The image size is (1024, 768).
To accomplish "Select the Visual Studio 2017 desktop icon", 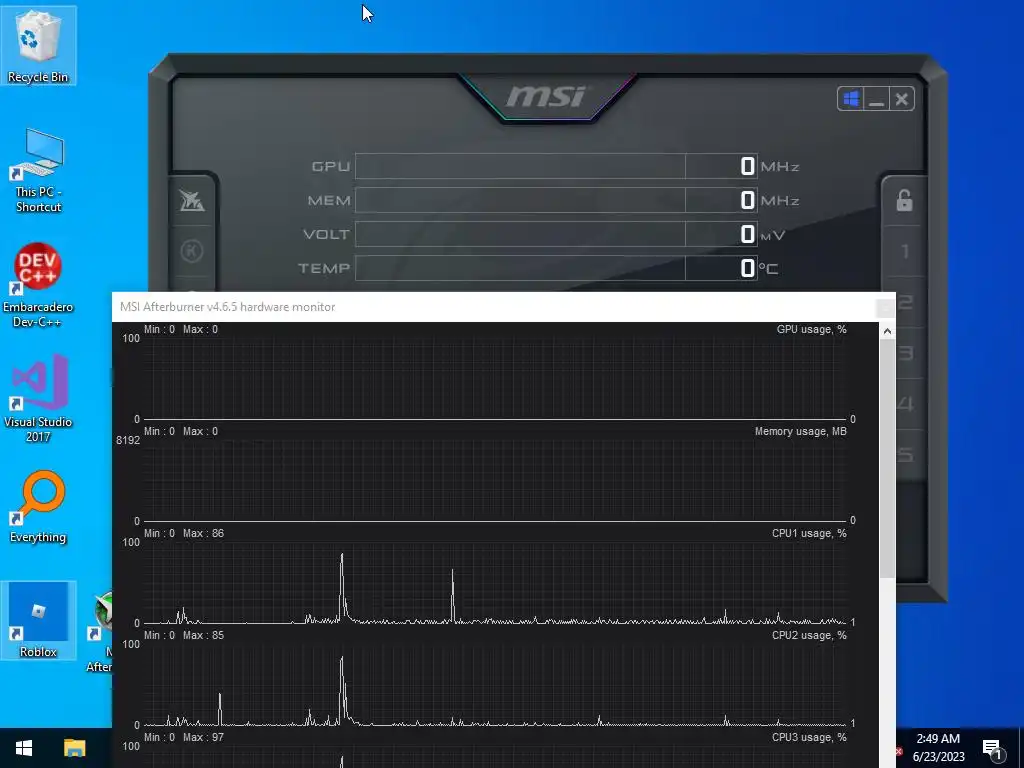I will [x=38, y=398].
